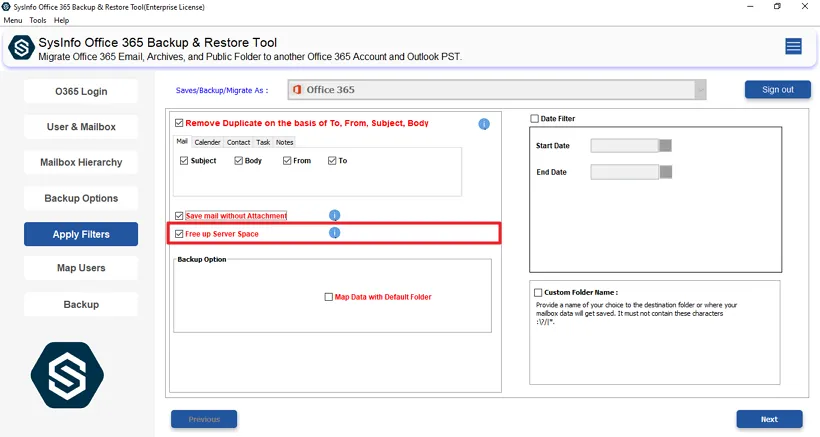Click the Start Date input field

(x=624, y=146)
